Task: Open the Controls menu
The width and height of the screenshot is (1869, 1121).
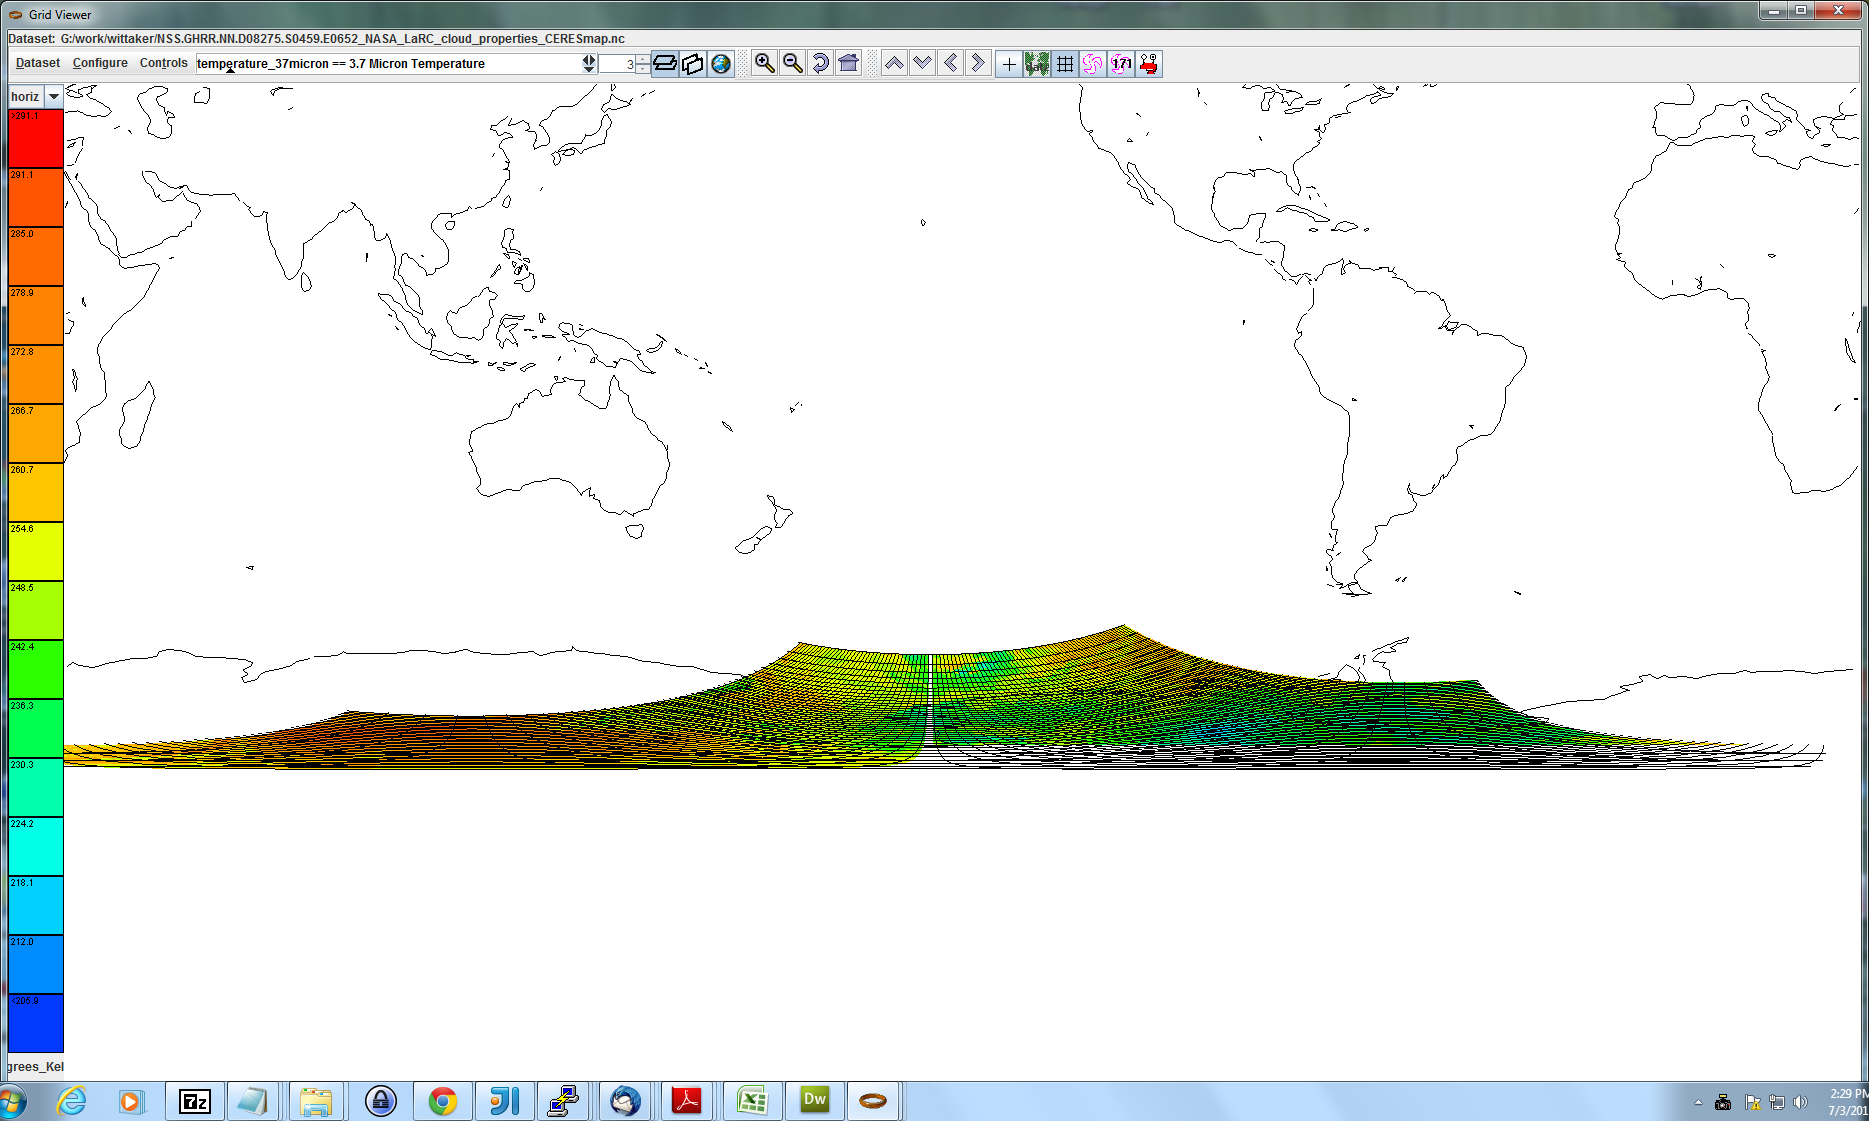Action: (163, 63)
